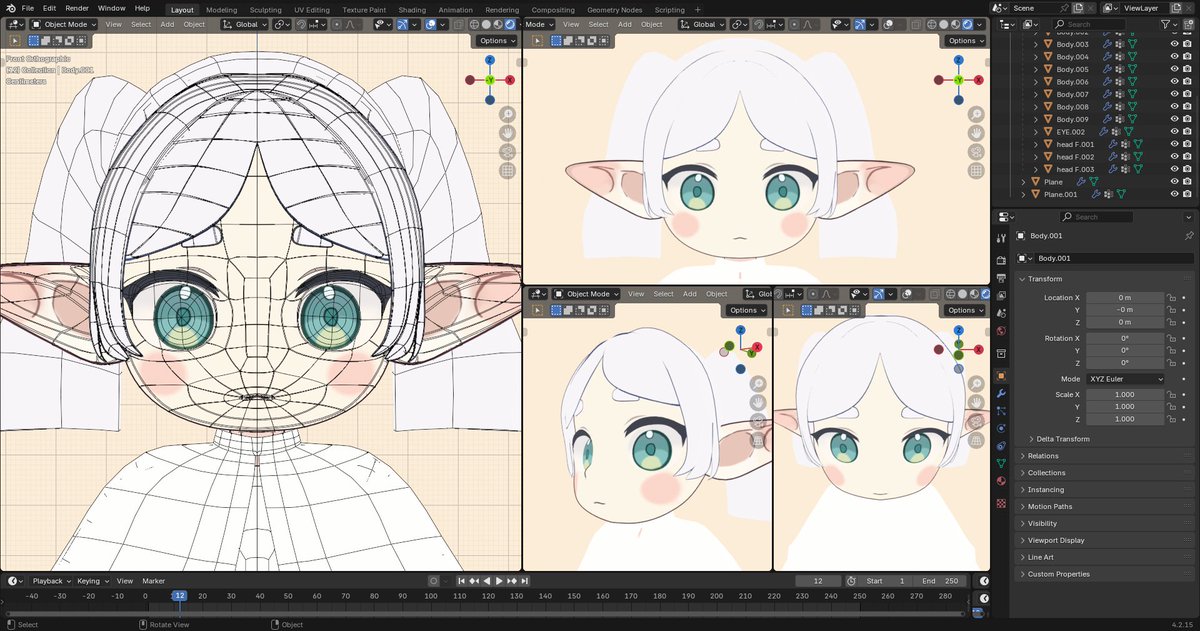Open the Tool properties tab icon
The image size is (1200, 631).
[x=1001, y=237]
